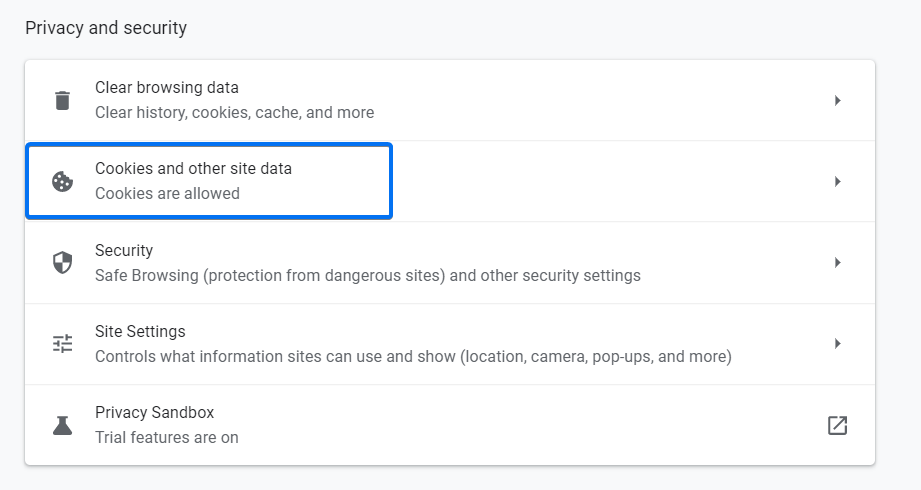Open the "Clear browsing data" title
This screenshot has width=921, height=490.
tap(167, 88)
